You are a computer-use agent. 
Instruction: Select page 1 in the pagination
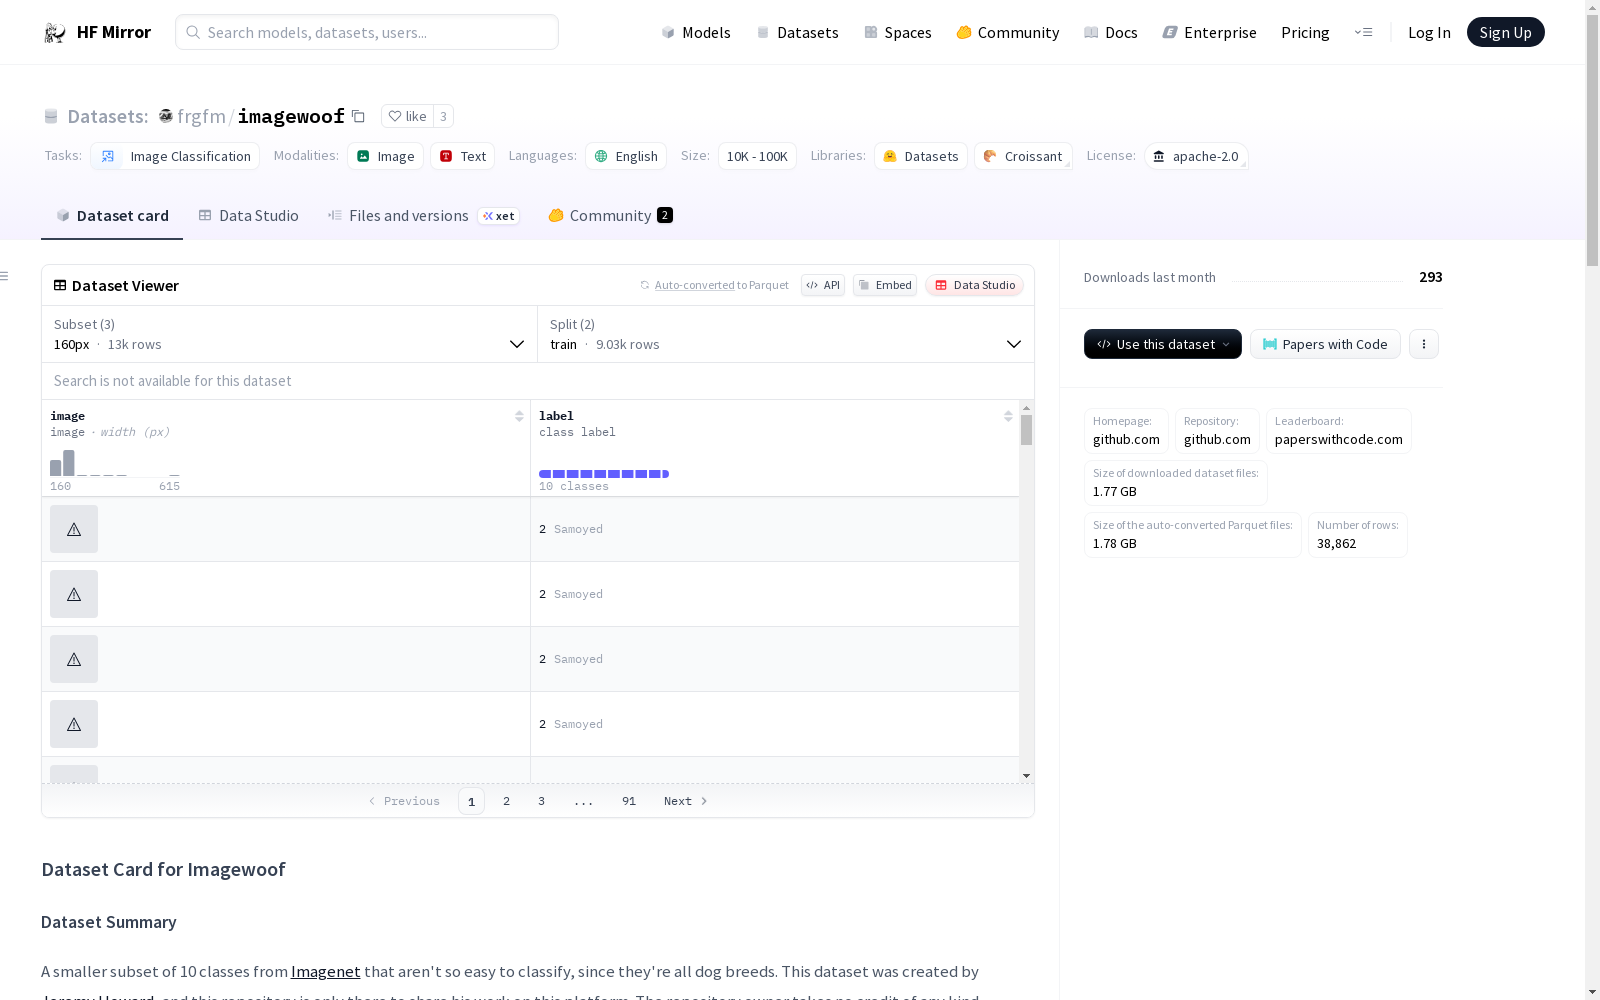(471, 801)
